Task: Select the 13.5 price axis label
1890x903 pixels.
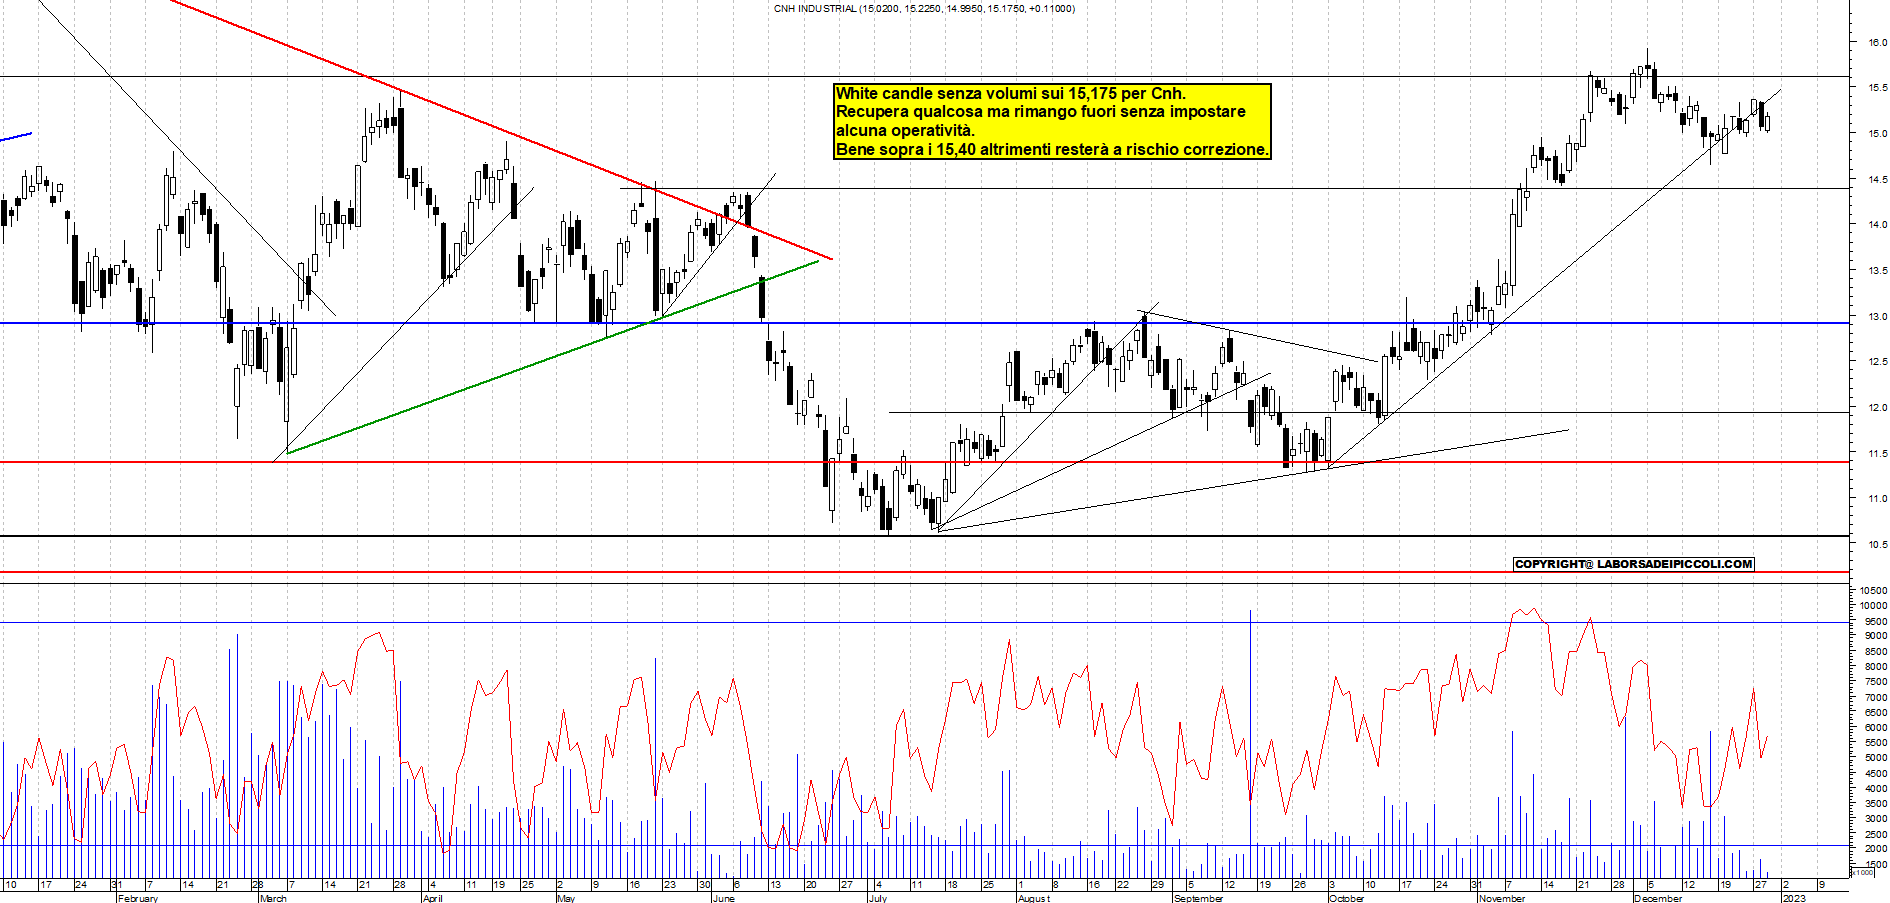Action: coord(1877,271)
